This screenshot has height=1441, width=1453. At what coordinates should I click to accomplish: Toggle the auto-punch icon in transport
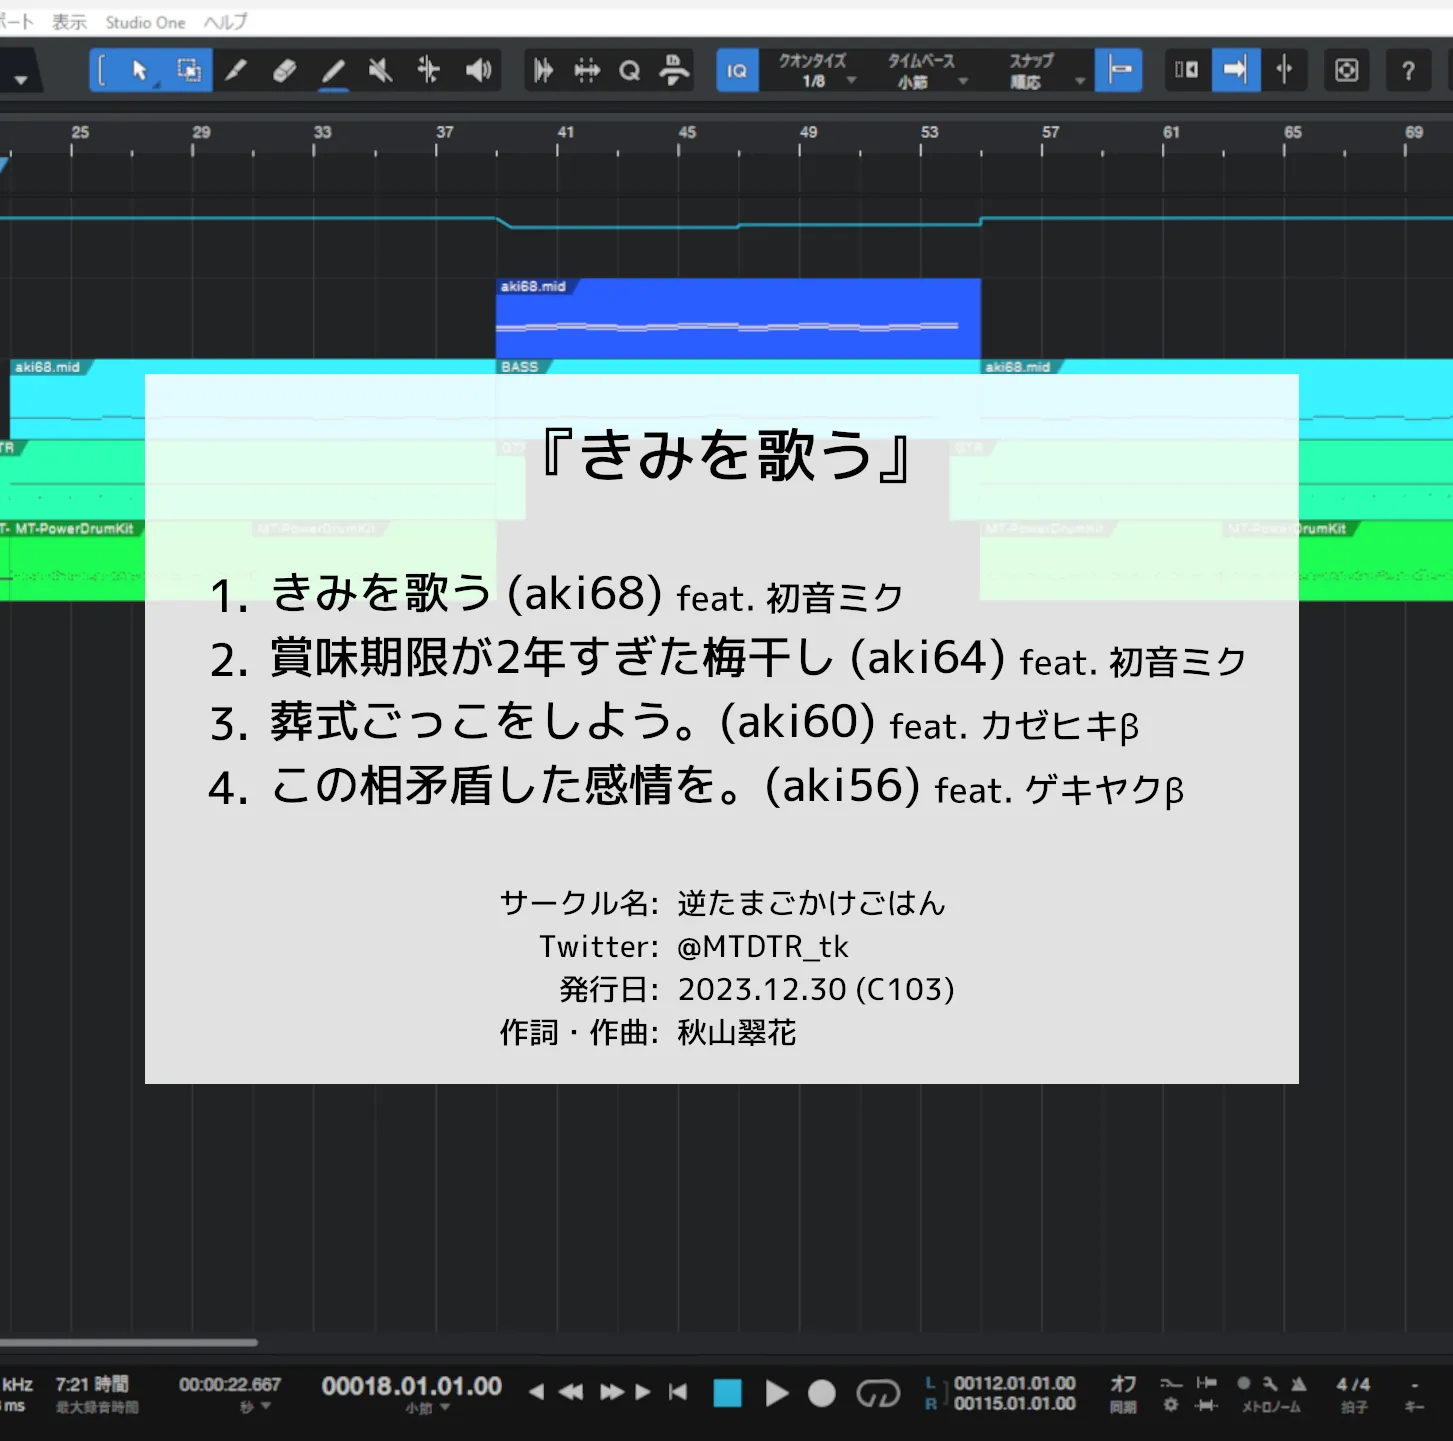tap(1207, 1405)
